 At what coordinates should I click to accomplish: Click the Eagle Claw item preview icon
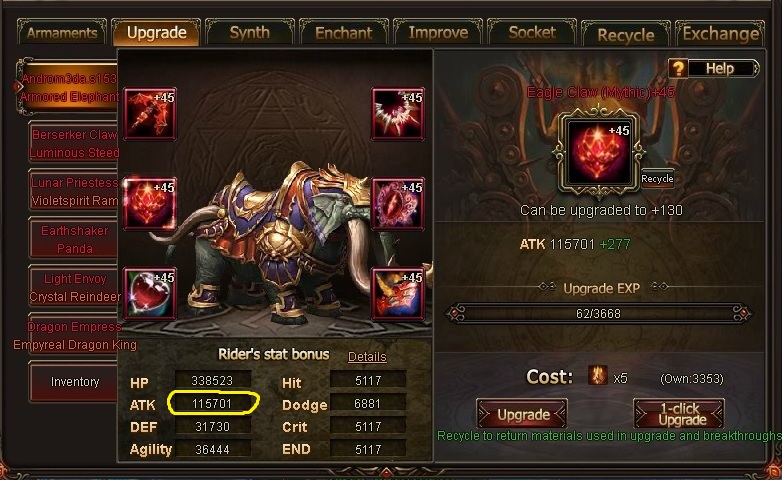pyautogui.click(x=598, y=152)
